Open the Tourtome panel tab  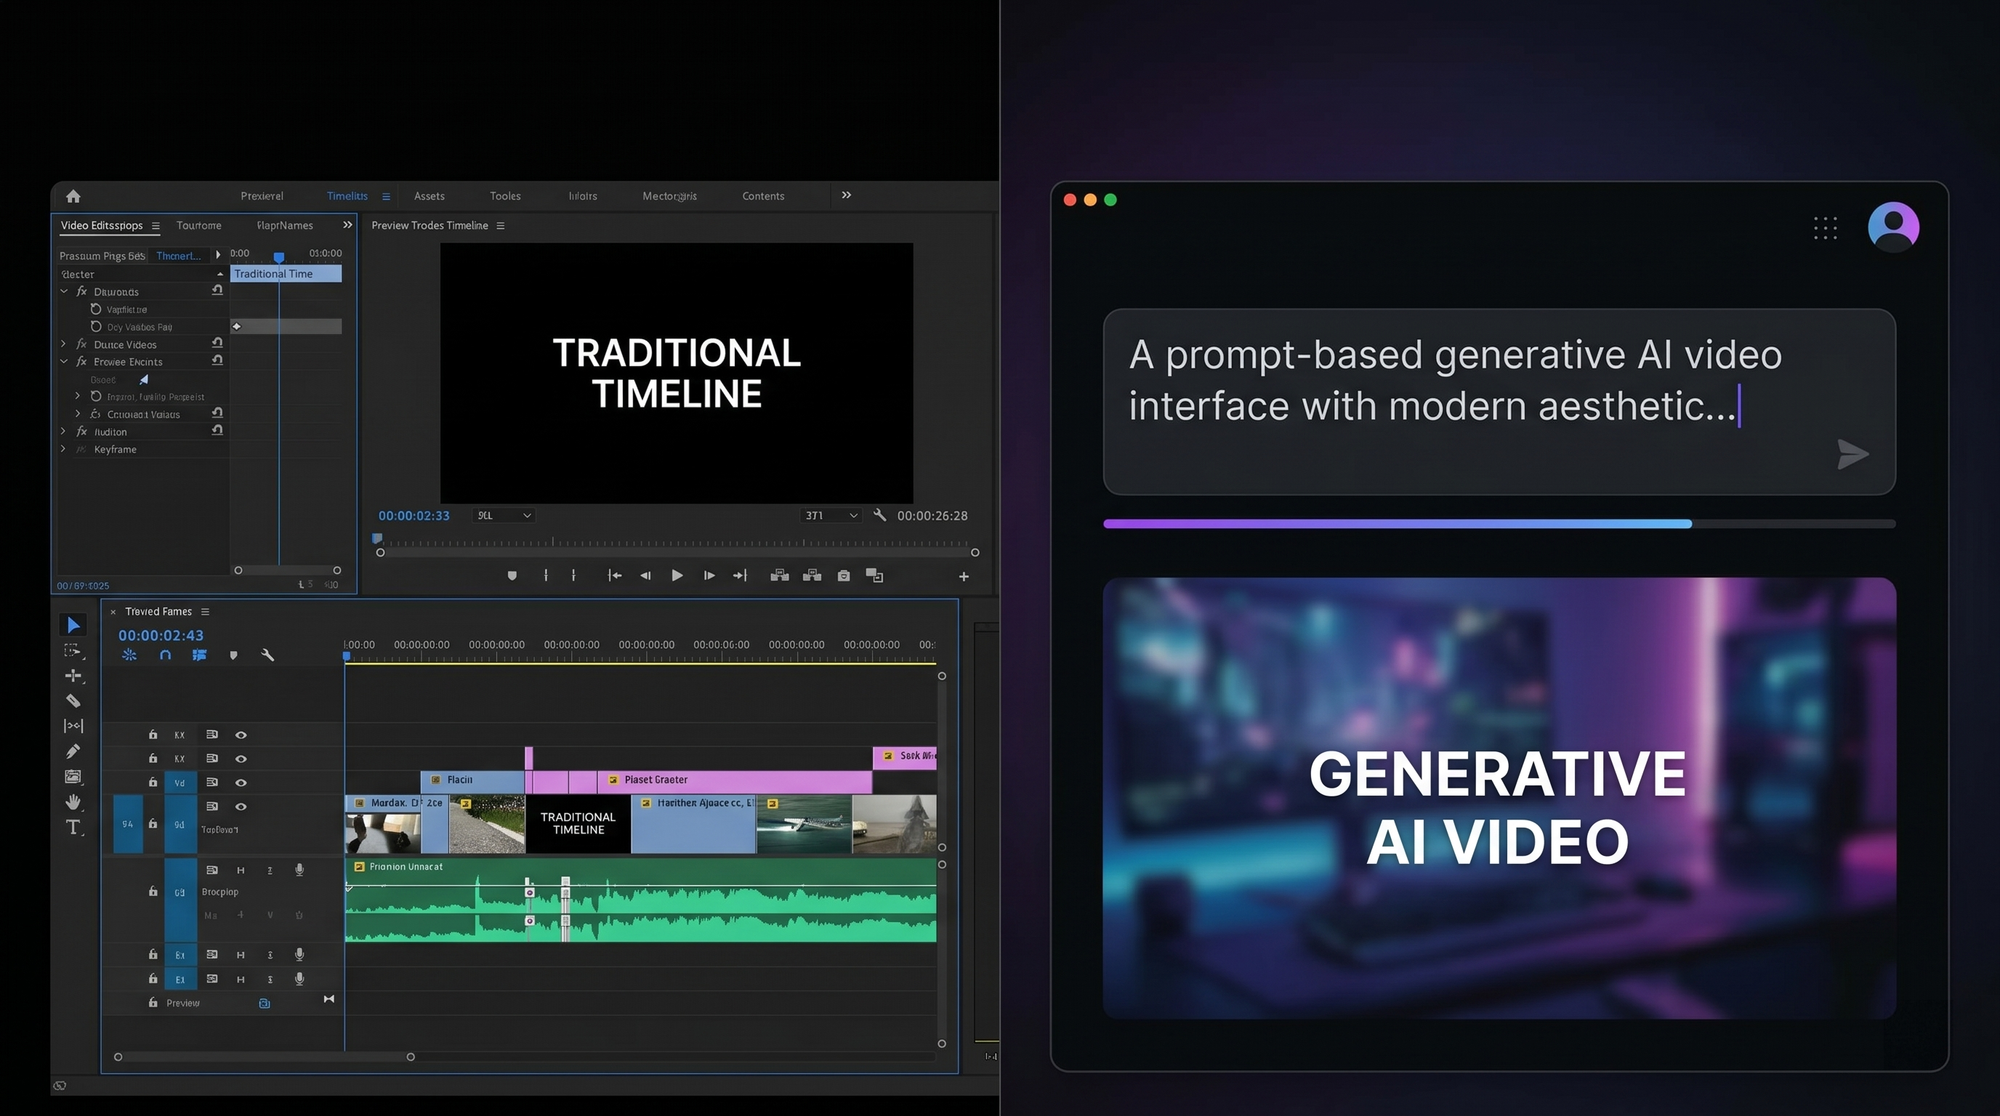199,226
